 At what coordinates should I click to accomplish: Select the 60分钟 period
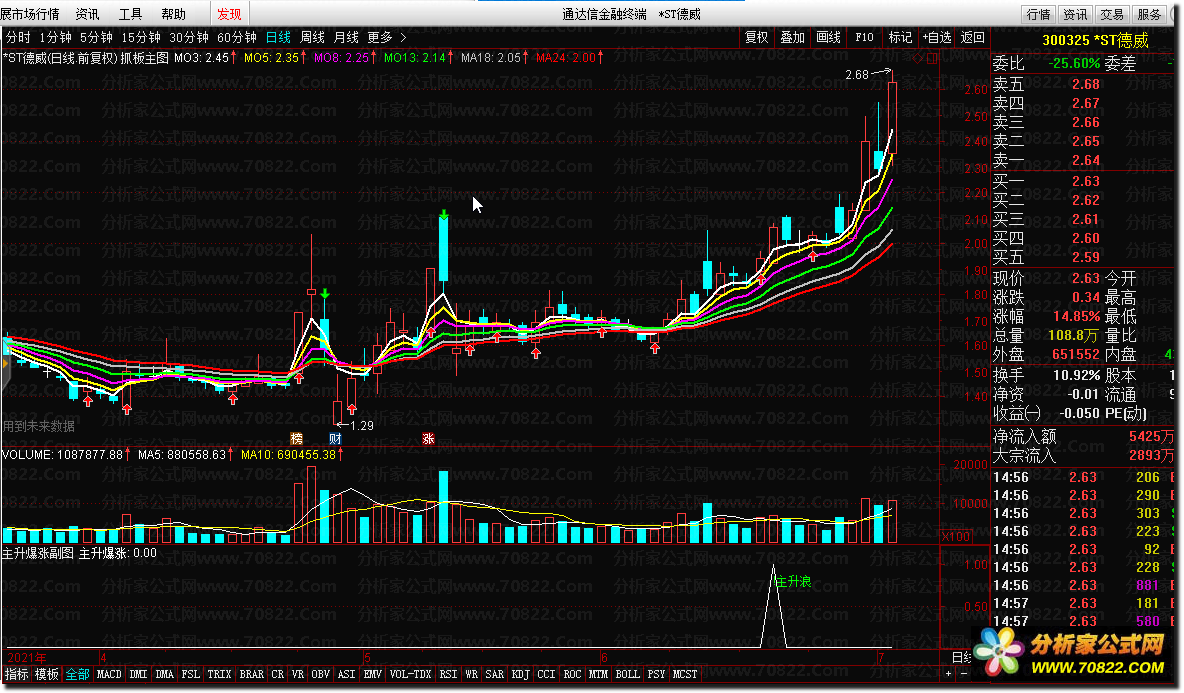point(237,37)
